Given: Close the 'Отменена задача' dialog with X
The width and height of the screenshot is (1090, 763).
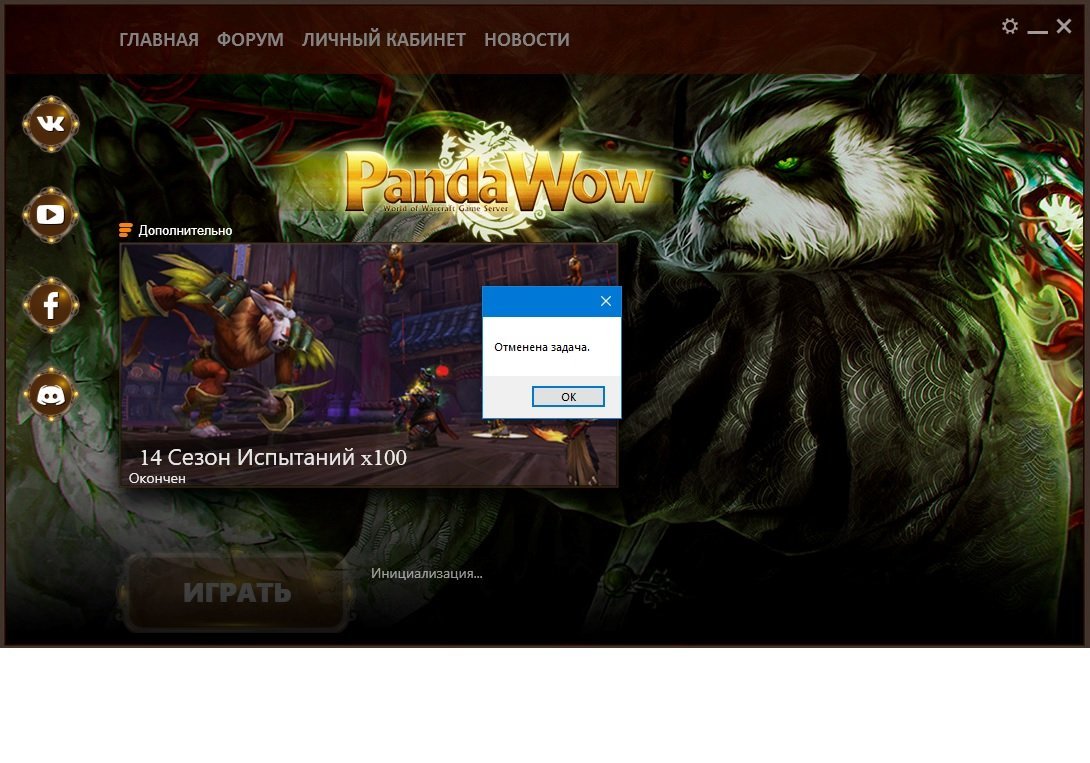Looking at the screenshot, I should point(605,301).
